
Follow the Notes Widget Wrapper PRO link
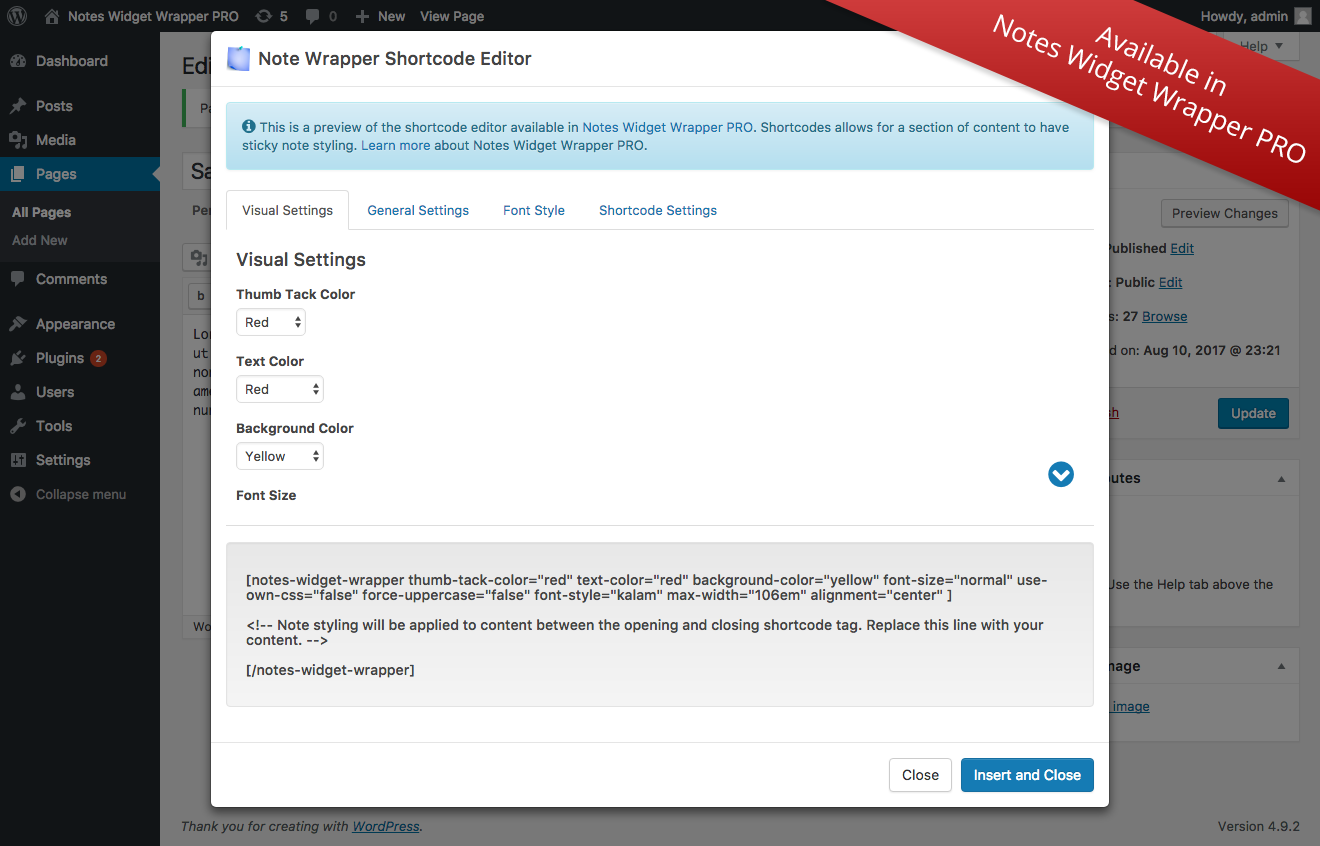click(x=667, y=127)
